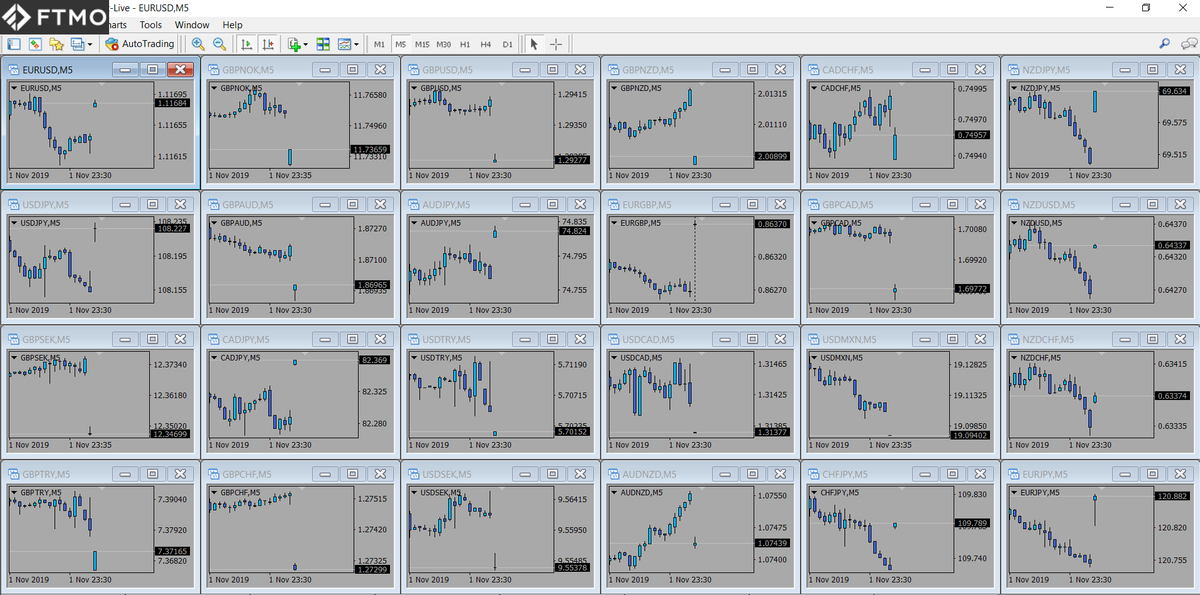Switch timeframe to M30

click(444, 44)
